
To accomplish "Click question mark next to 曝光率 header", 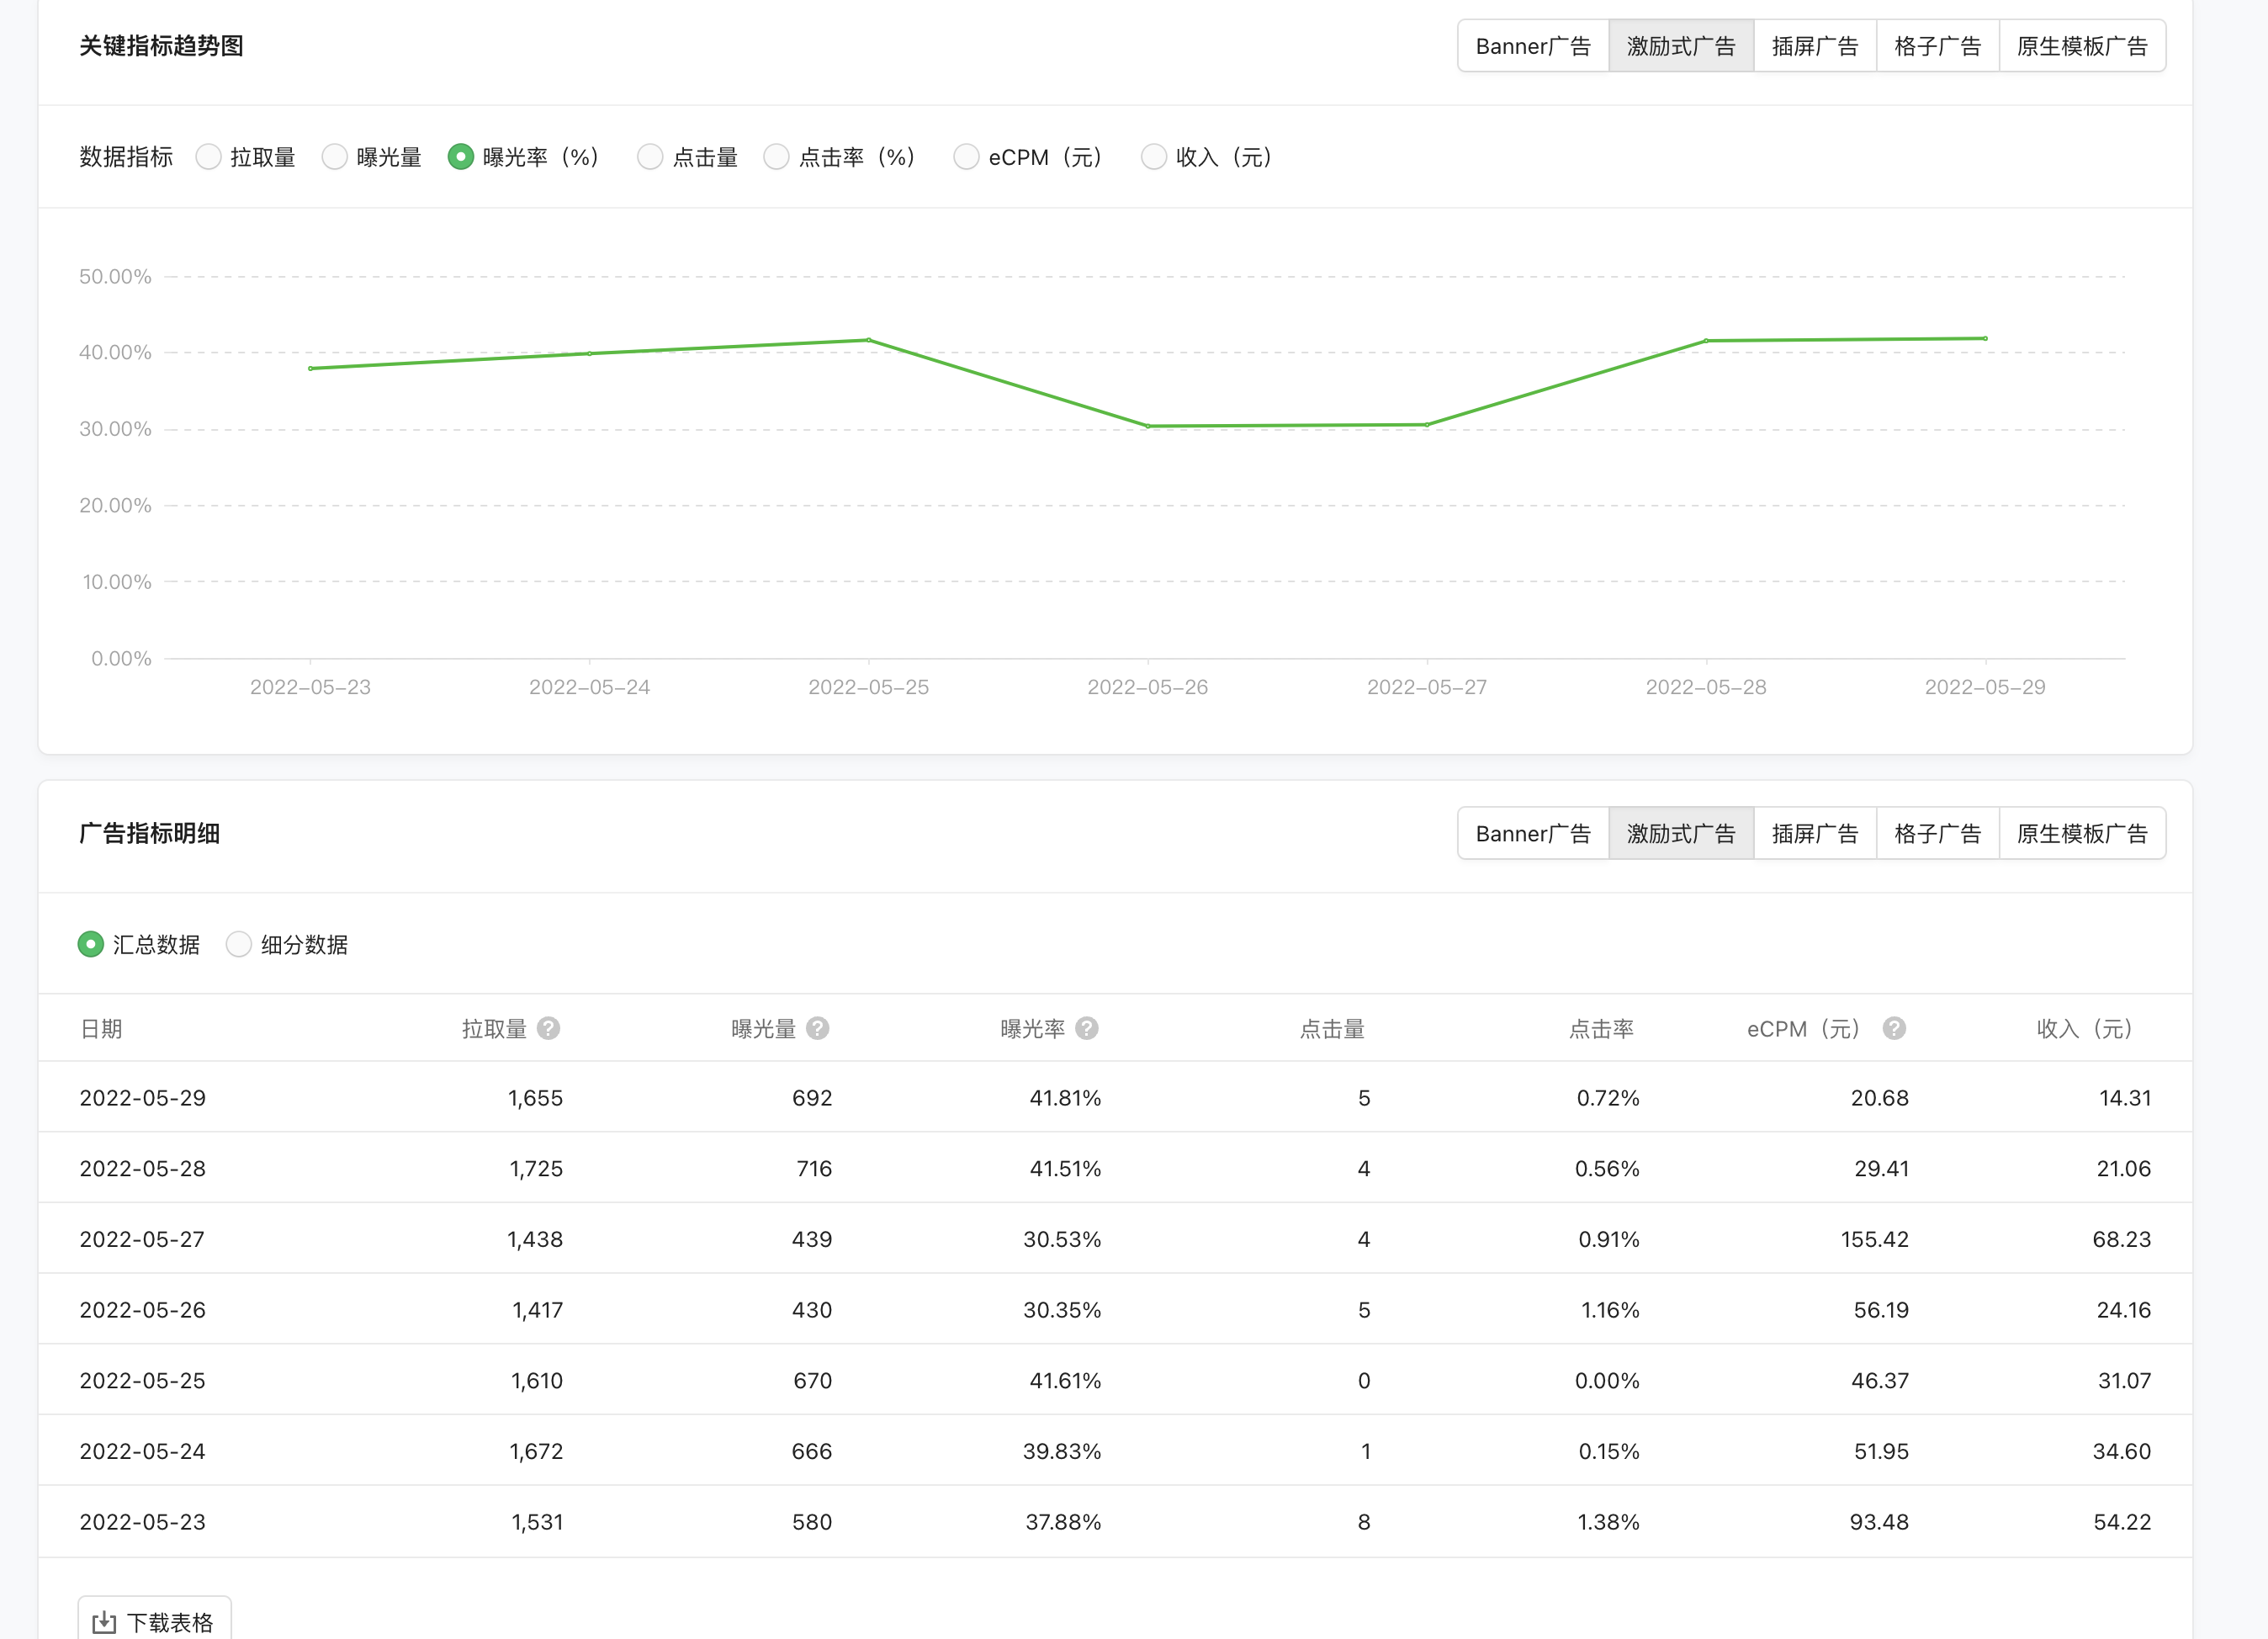I will point(1087,1028).
